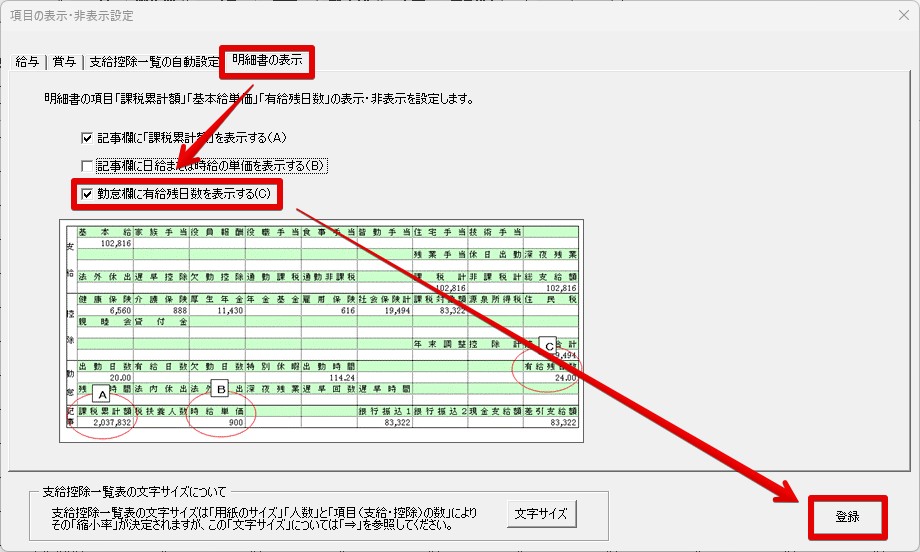Enable 日給または時給の単価を表示する(B) checkbox

(87, 165)
